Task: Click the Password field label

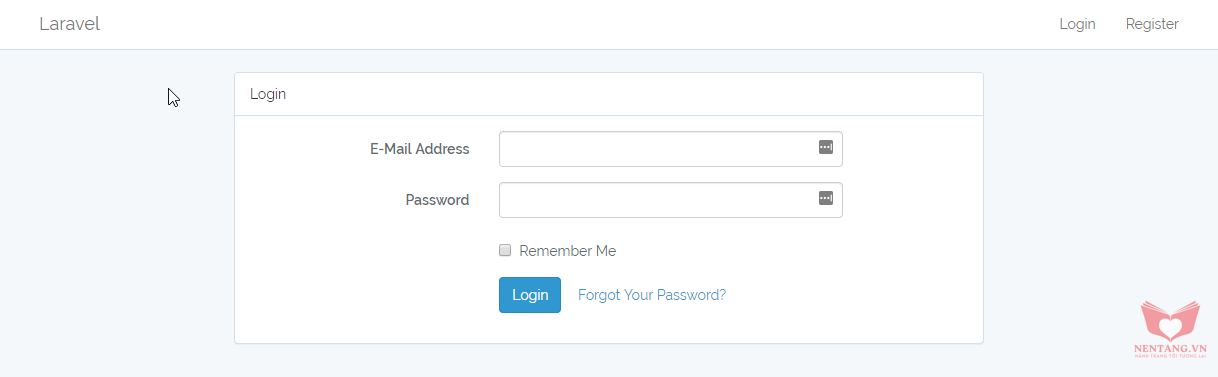Action: [x=437, y=200]
